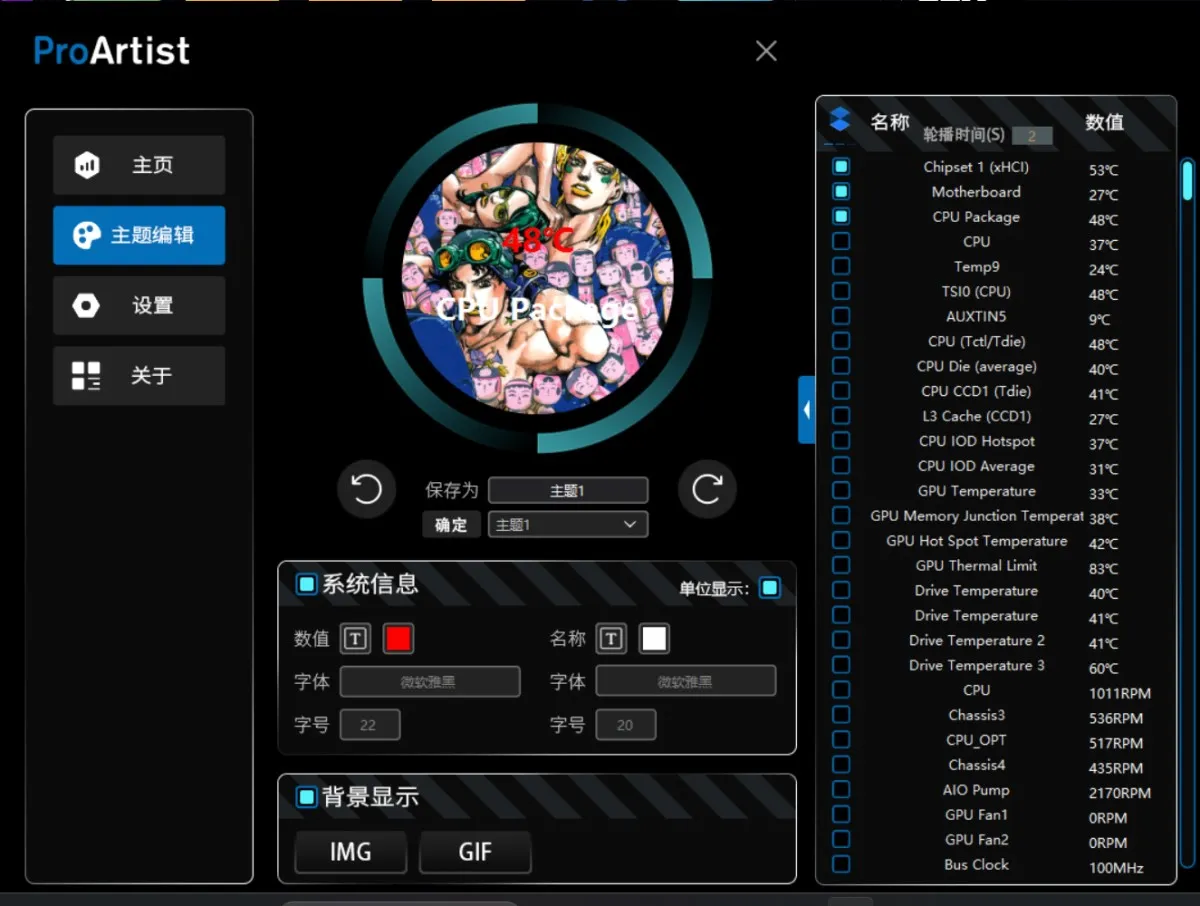Pick the white 名称 color swatch
The image size is (1200, 906).
point(654,639)
